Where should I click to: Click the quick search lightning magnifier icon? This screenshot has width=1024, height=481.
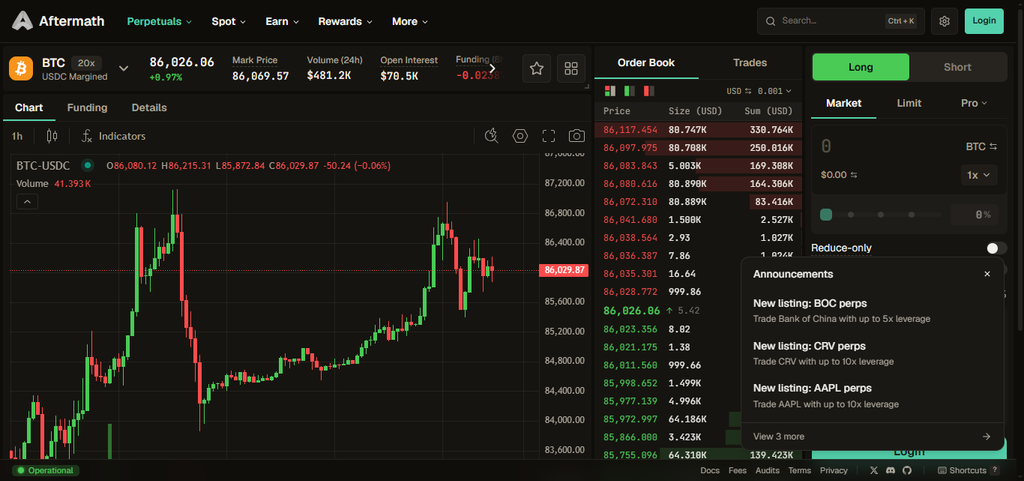coord(492,136)
